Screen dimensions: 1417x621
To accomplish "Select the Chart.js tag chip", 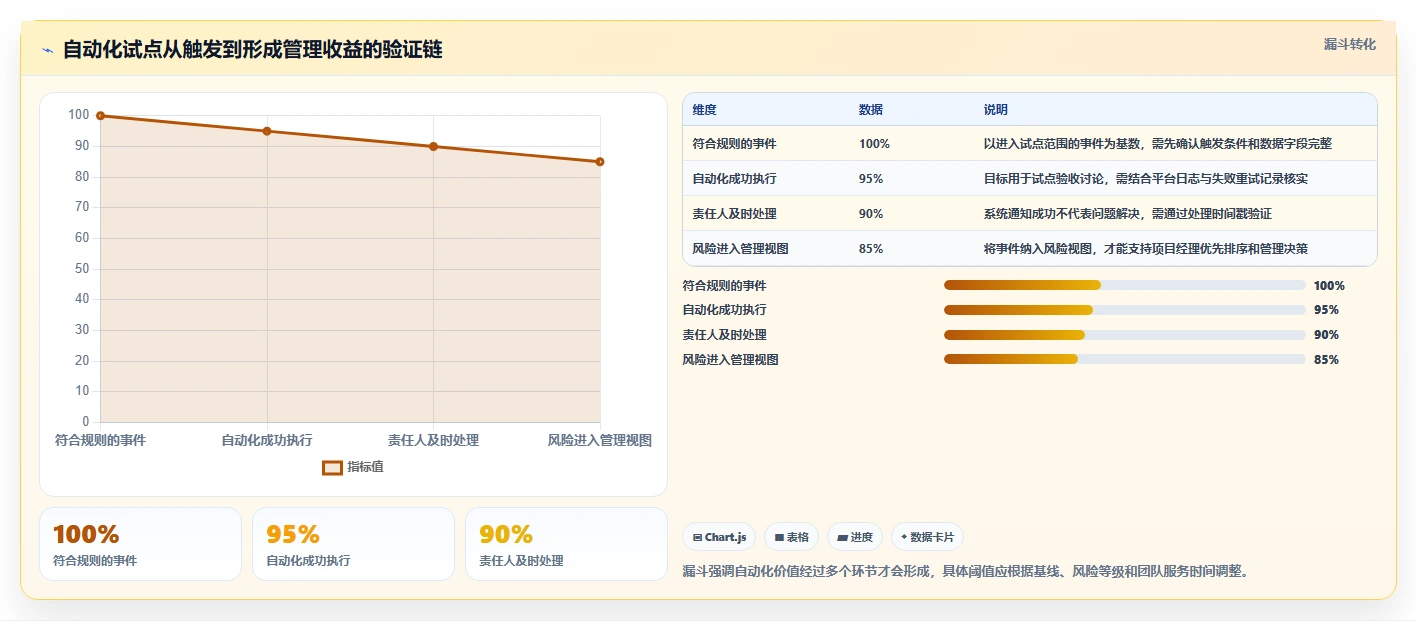I will click(x=719, y=537).
